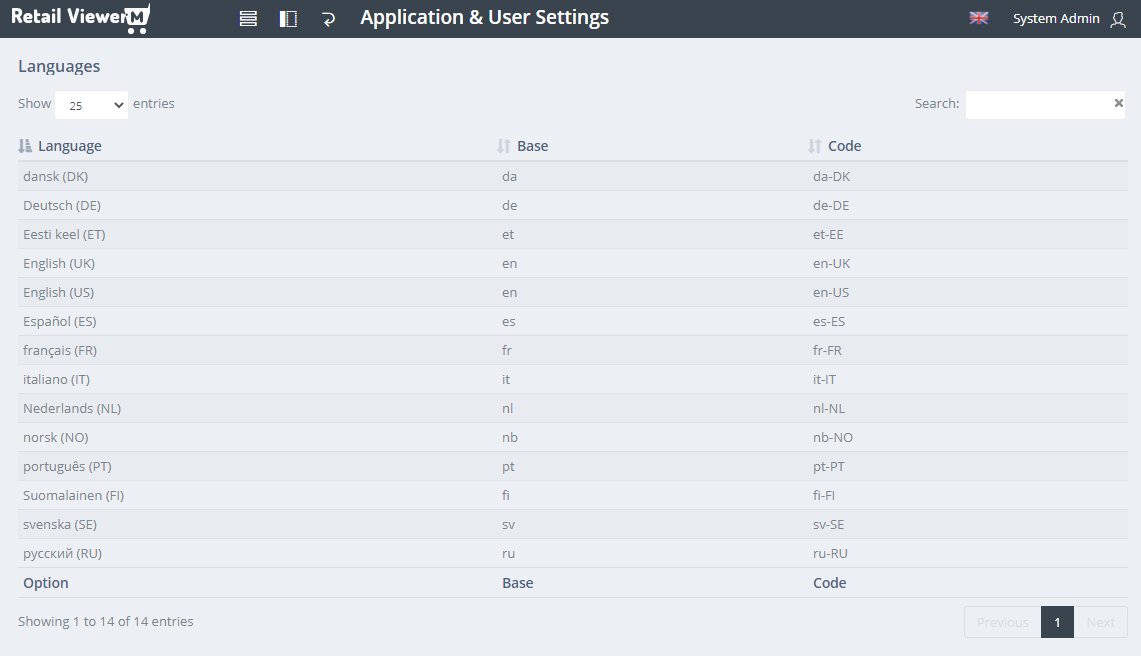The width and height of the screenshot is (1141, 656).
Task: Click the nl-NL code cell
Action: coord(829,408)
